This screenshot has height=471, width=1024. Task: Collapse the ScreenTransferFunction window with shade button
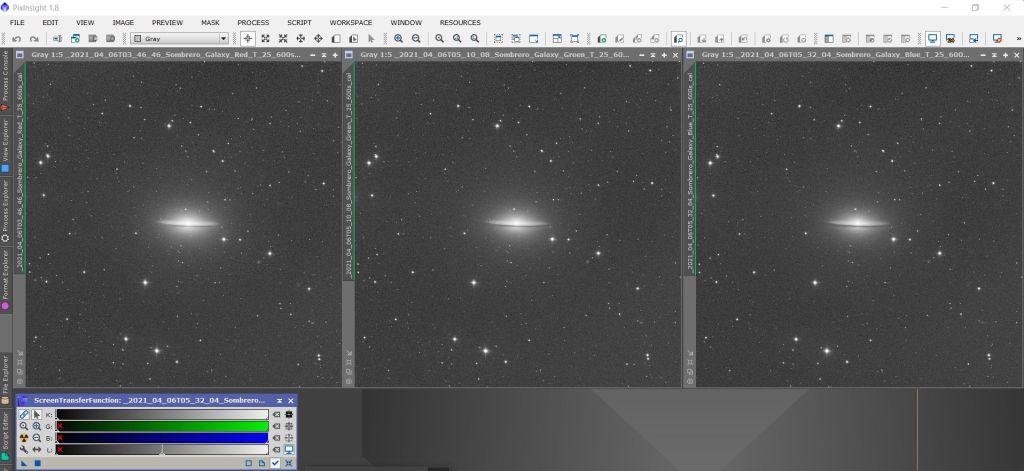[279, 400]
